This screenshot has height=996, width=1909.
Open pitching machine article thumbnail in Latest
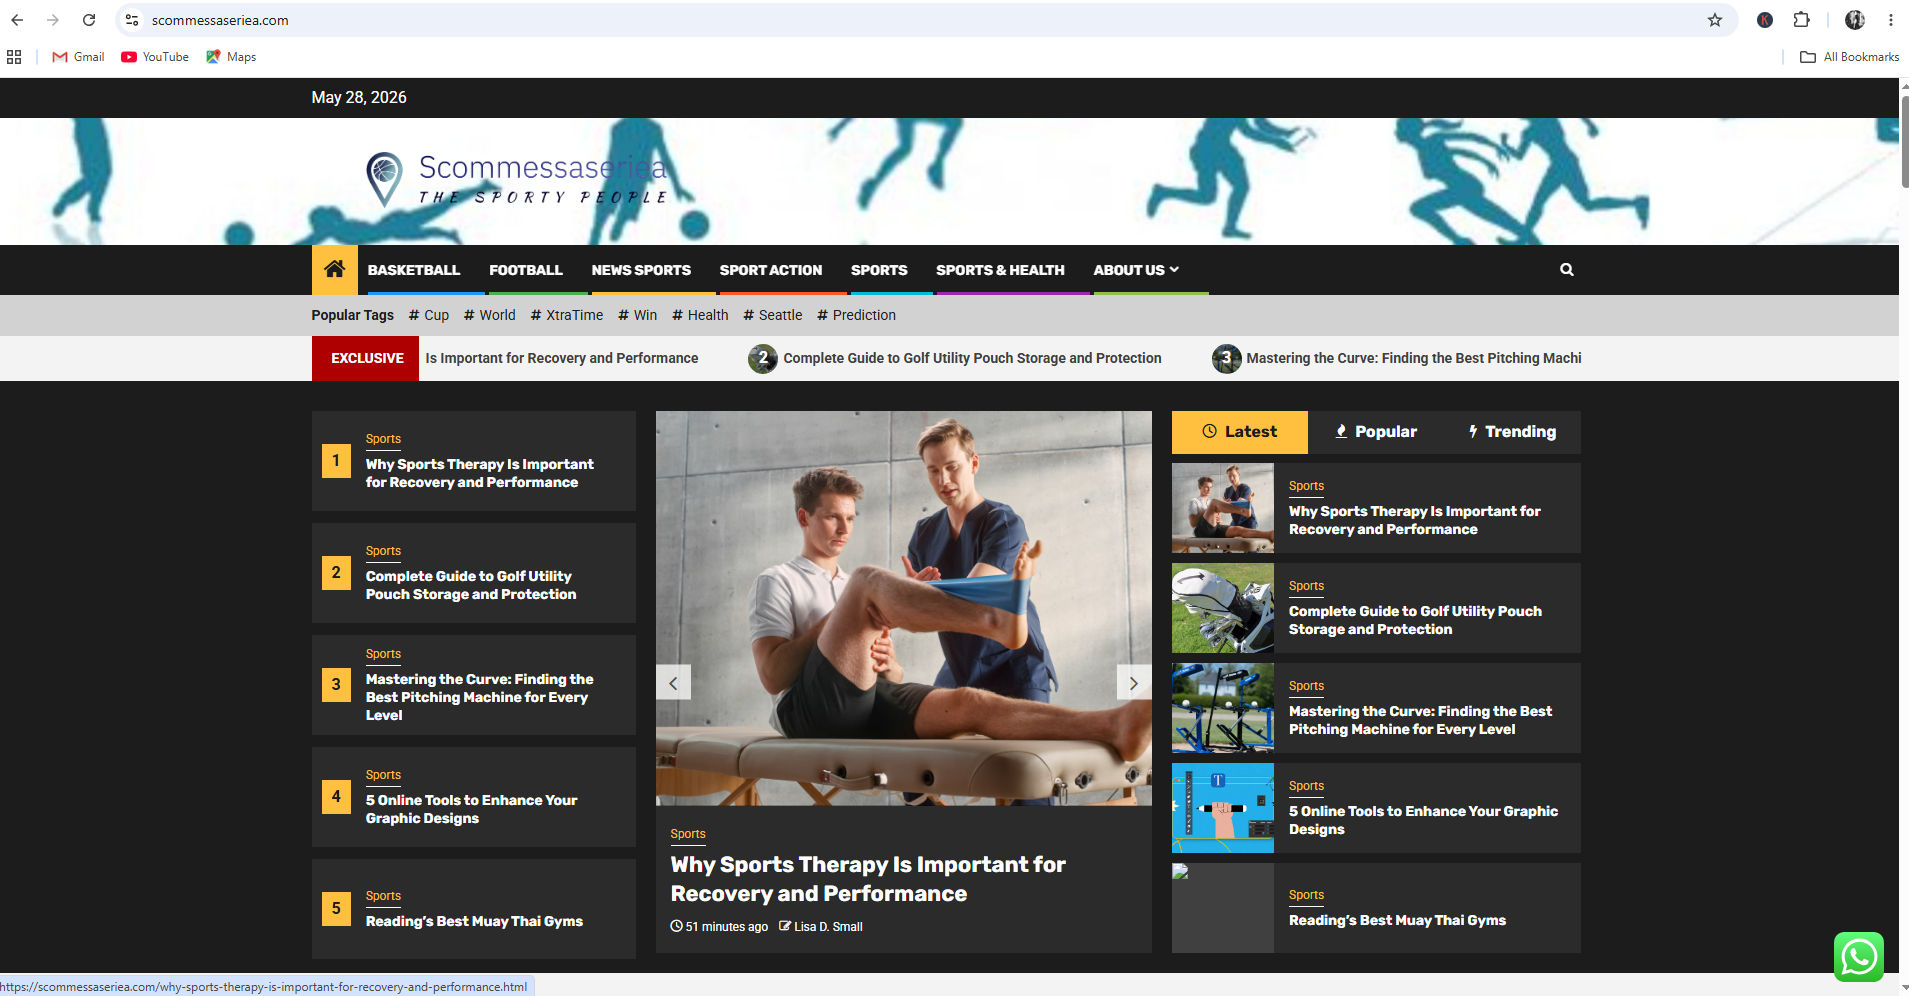click(x=1223, y=708)
